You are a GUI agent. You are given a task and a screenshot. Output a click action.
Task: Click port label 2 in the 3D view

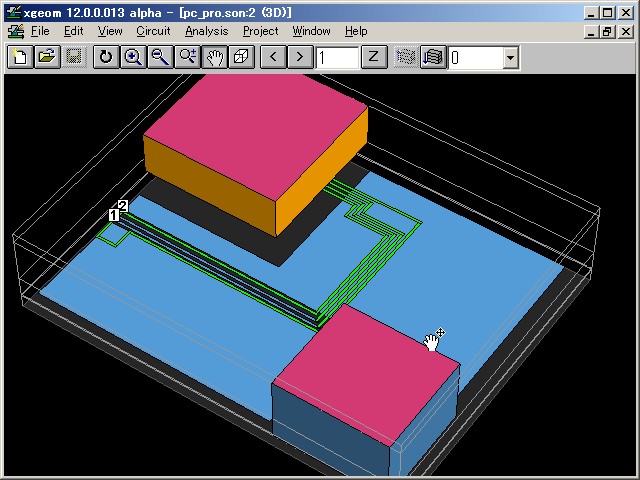123,206
